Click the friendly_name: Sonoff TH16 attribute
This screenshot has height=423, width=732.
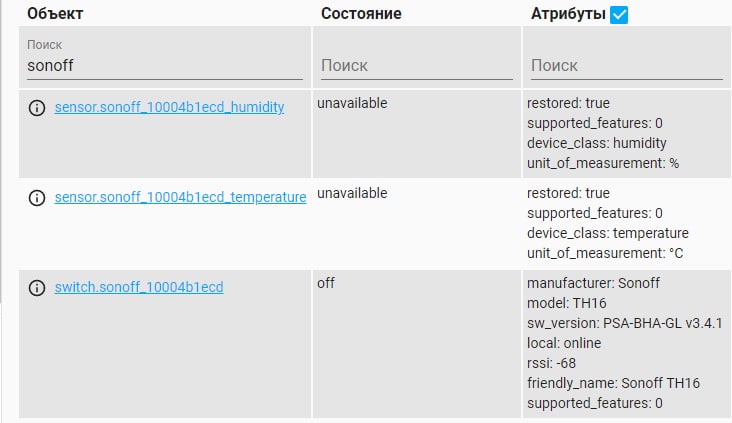pyautogui.click(x=613, y=383)
